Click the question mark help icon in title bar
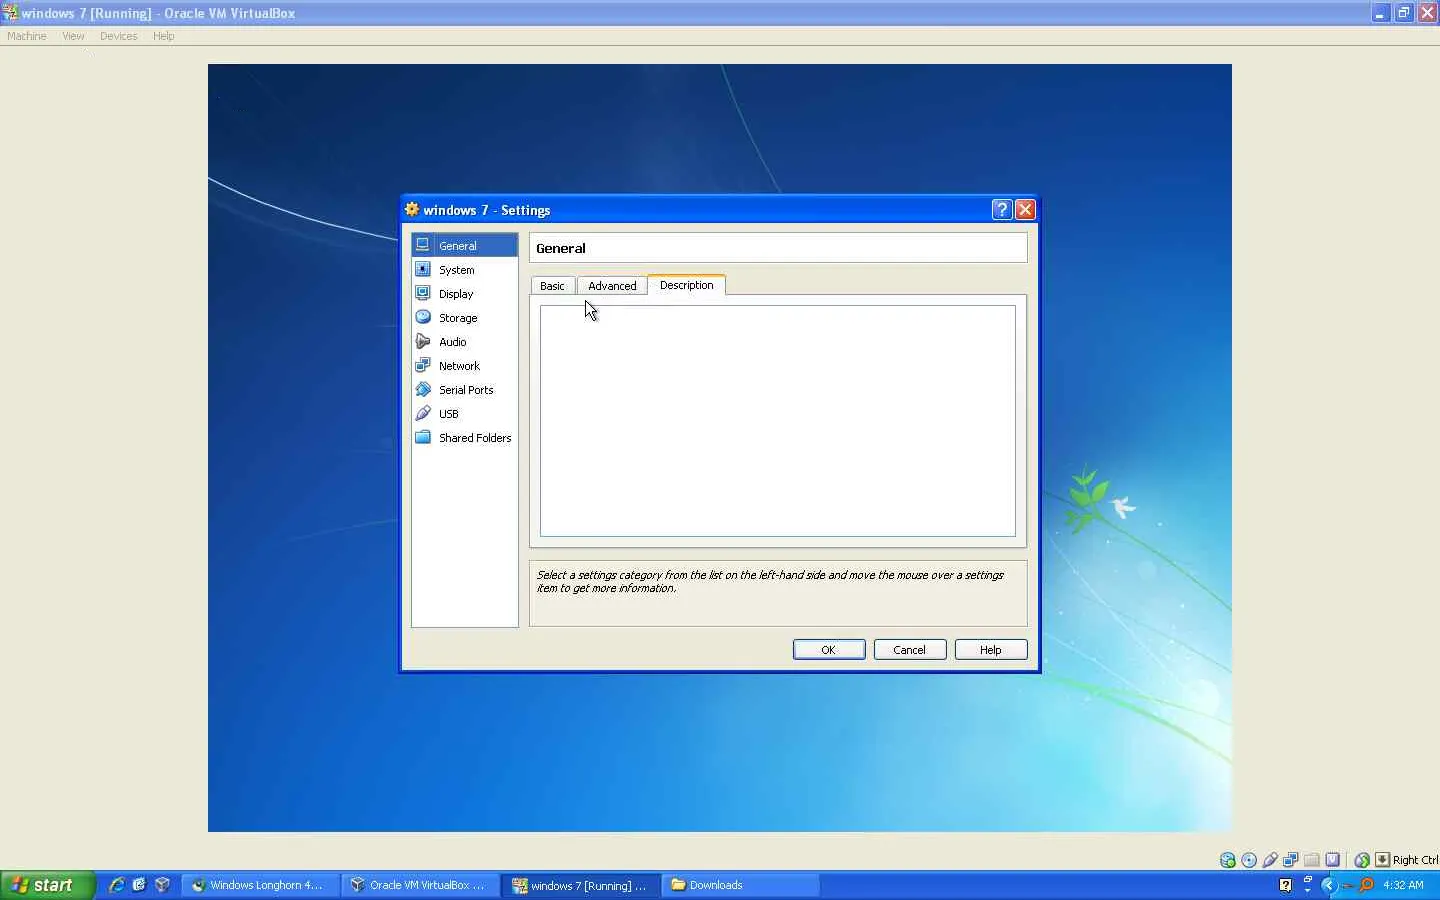This screenshot has height=900, width=1440. point(1002,209)
